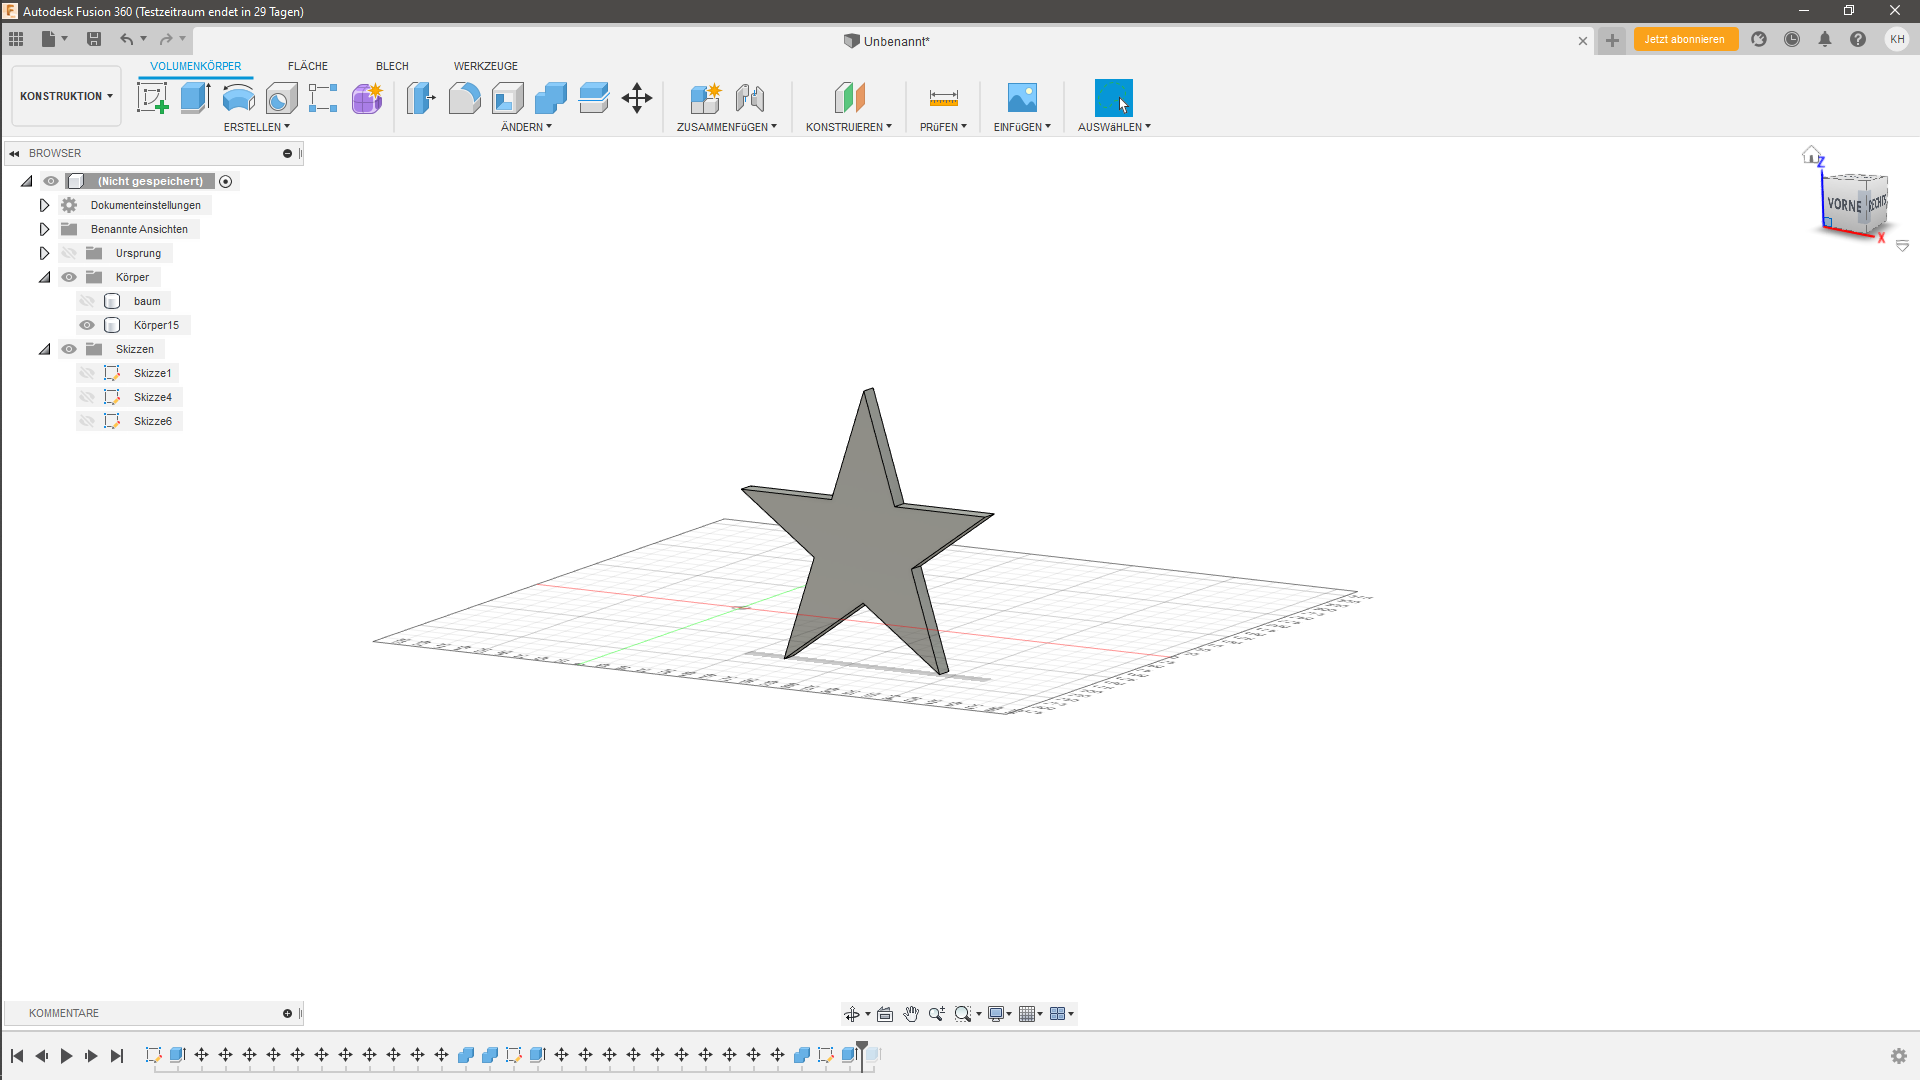
Task: Select the Press Pull tool under Ändern
Action: pyautogui.click(x=420, y=97)
